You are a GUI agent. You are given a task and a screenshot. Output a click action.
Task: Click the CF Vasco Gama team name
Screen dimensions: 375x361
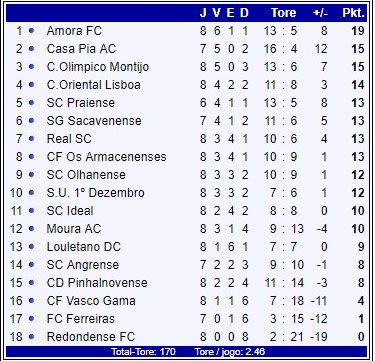click(x=91, y=301)
